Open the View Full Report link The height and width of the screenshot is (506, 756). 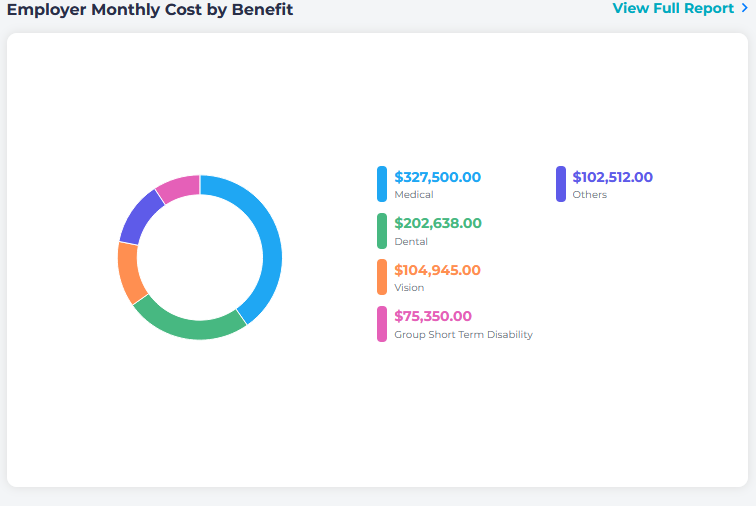coord(673,9)
